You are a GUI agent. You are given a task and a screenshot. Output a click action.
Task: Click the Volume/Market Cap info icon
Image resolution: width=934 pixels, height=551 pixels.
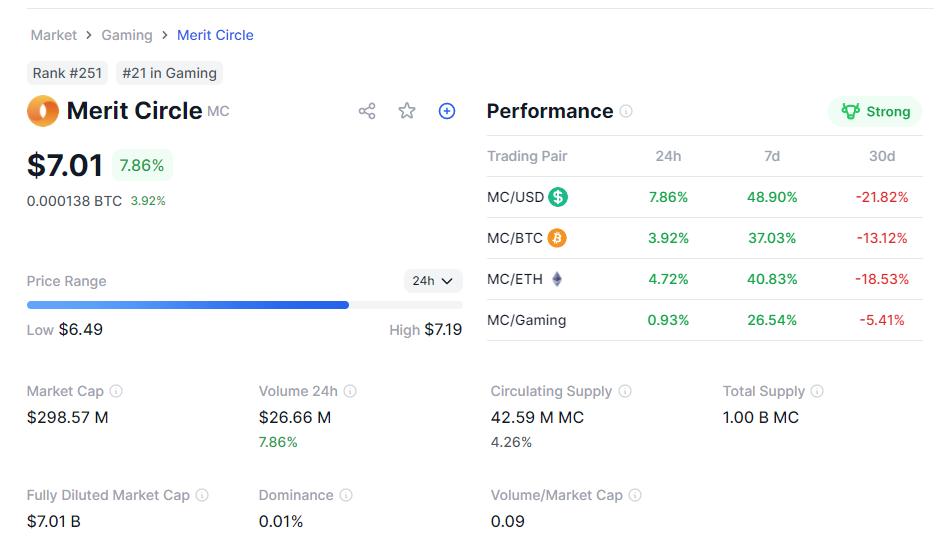pos(635,495)
